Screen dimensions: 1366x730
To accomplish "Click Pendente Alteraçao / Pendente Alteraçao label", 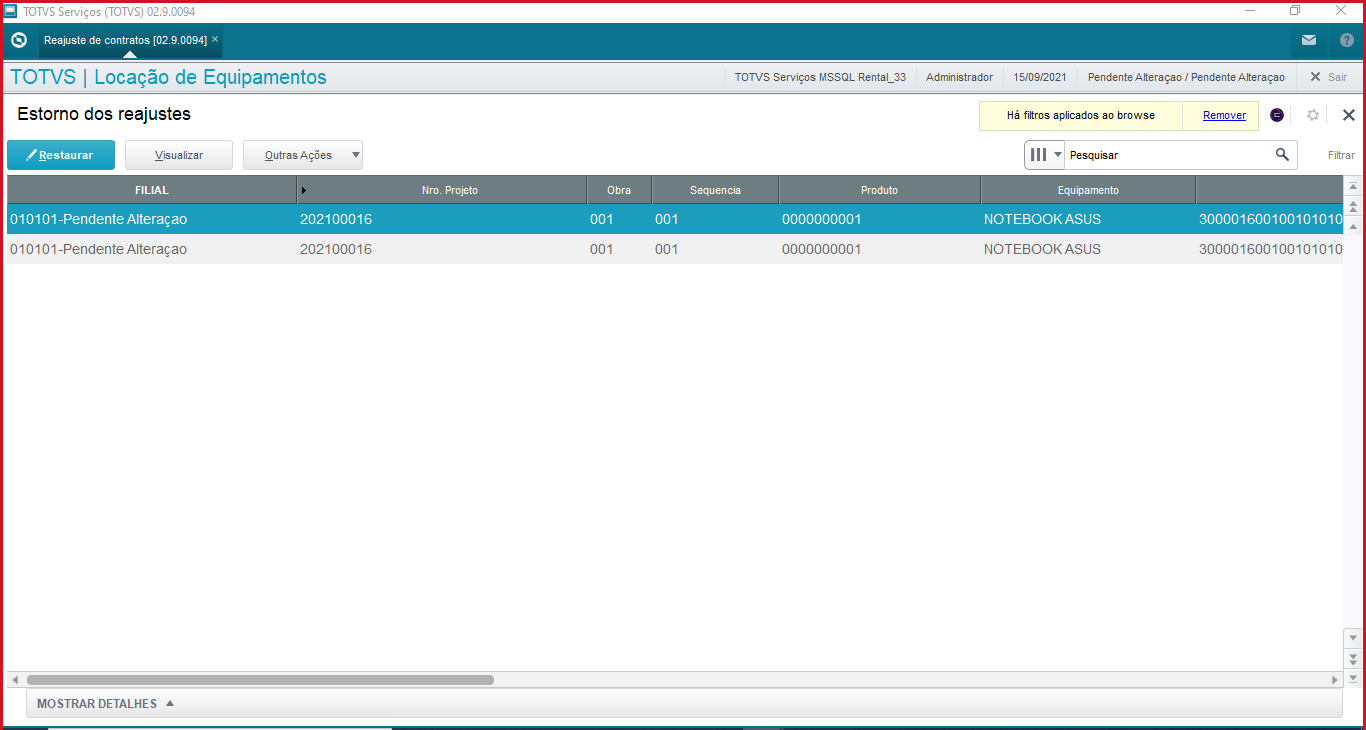I will click(1186, 77).
